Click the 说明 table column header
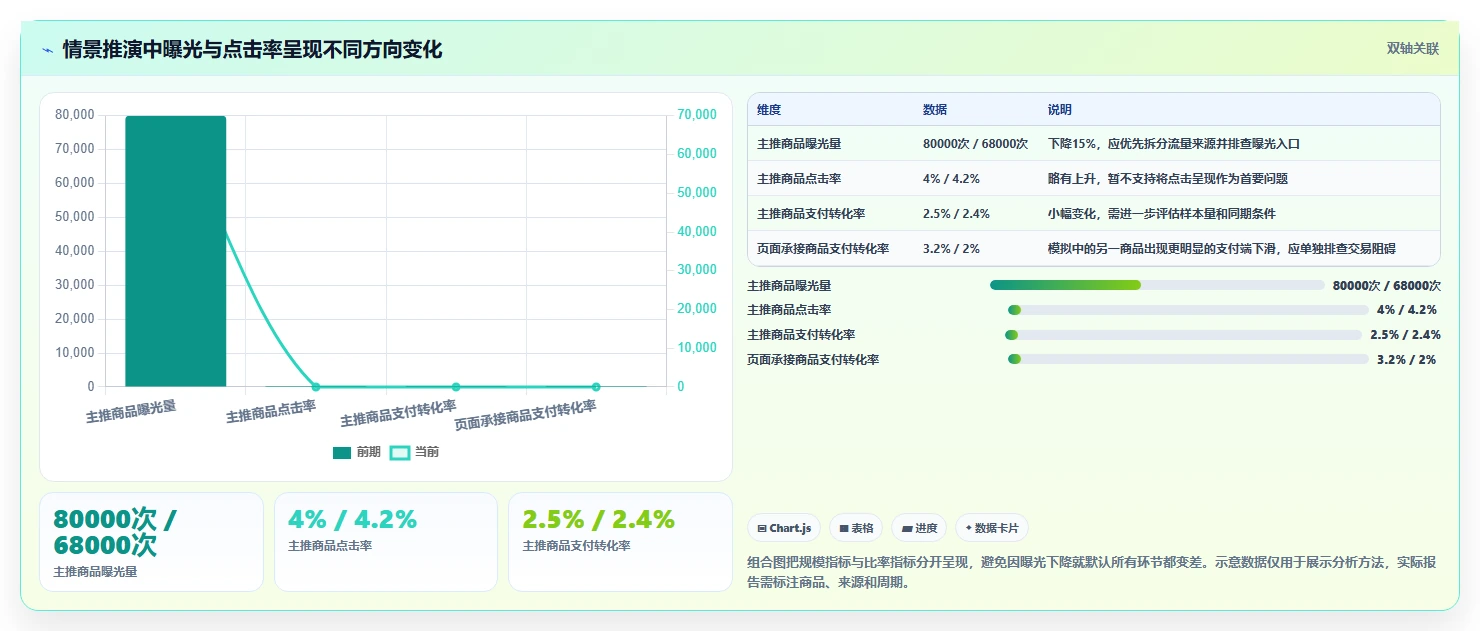 (x=1060, y=110)
